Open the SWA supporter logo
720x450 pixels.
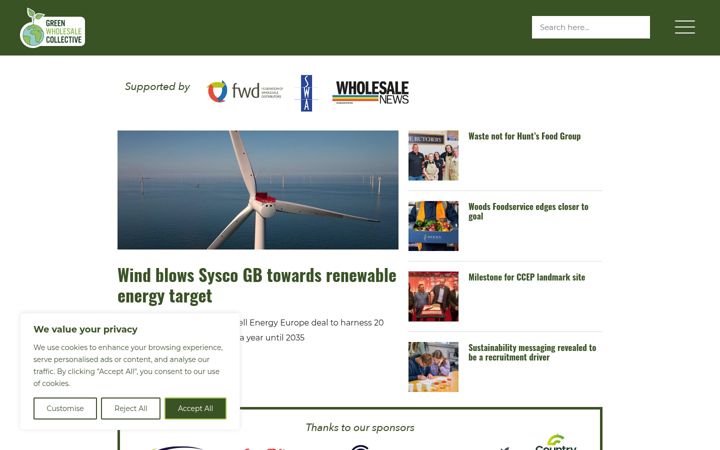coord(306,93)
